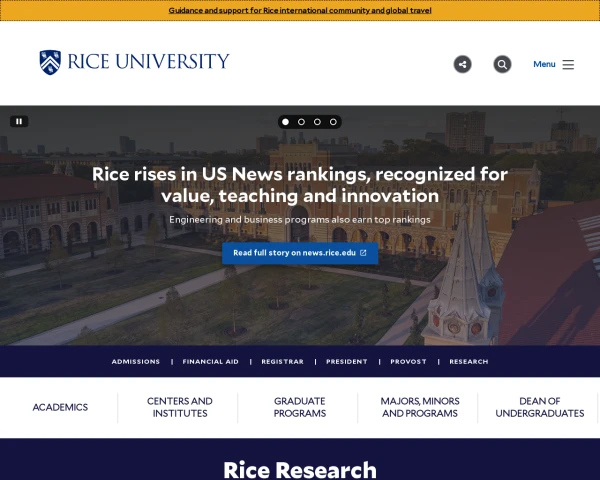Select the first carousel slide dot
Screen dimensions: 600x480
285,122
